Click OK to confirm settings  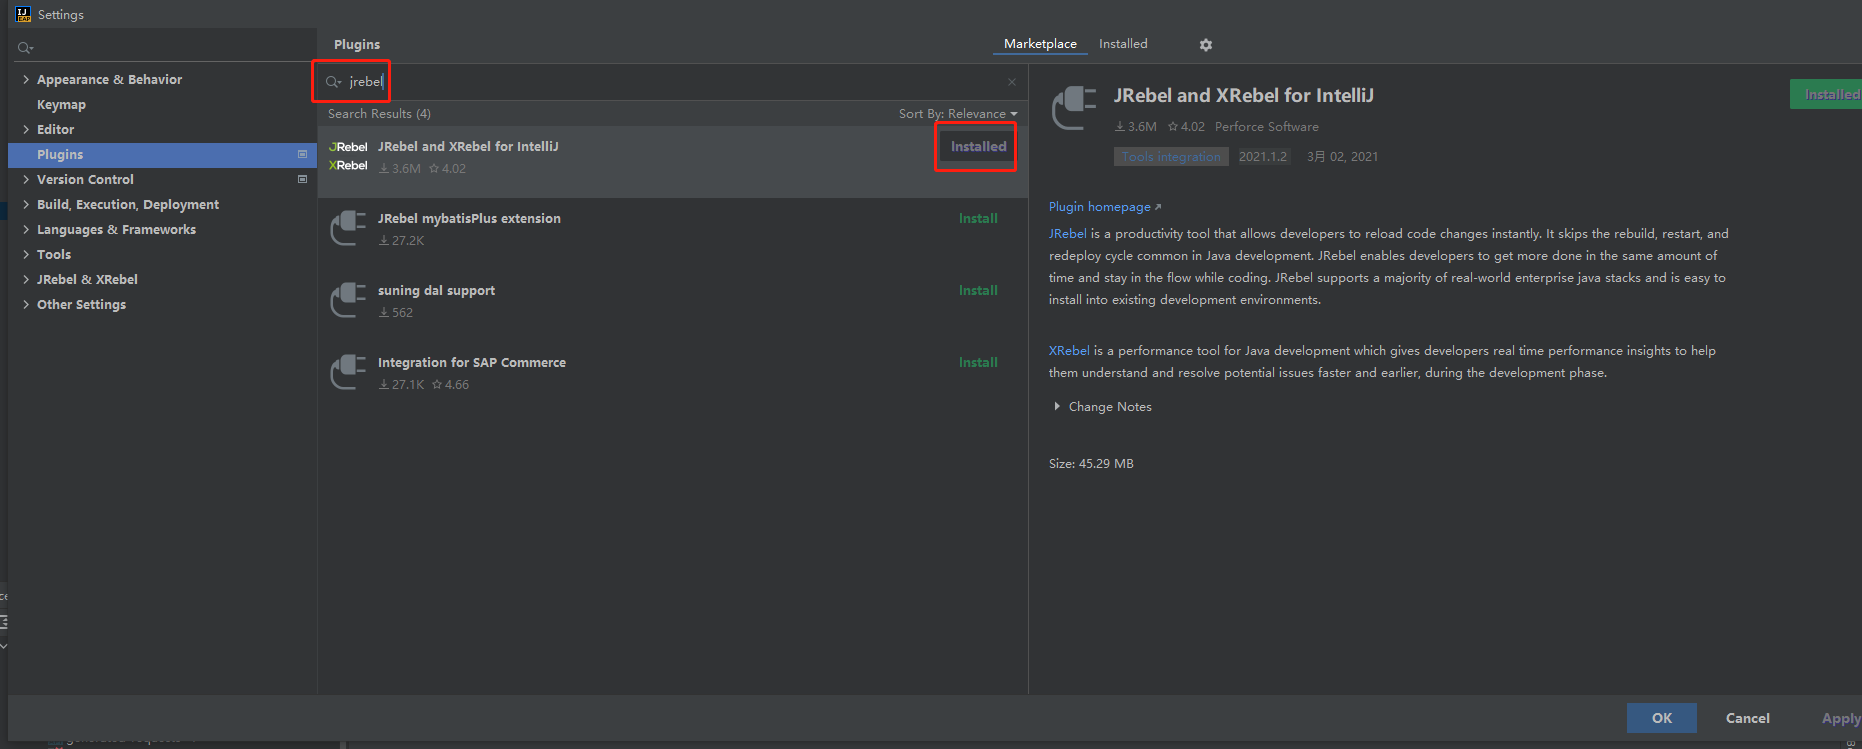(x=1661, y=718)
